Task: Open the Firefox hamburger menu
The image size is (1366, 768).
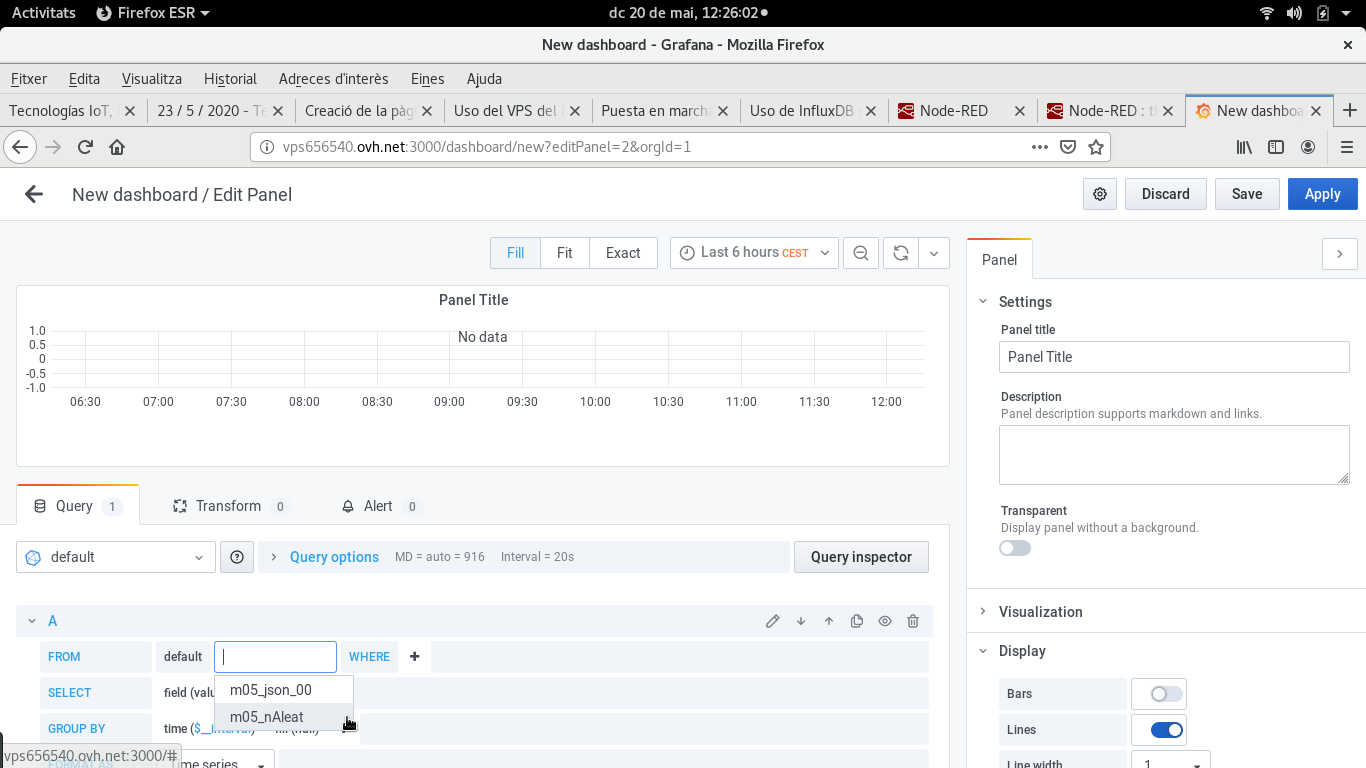Action: coord(1346,147)
